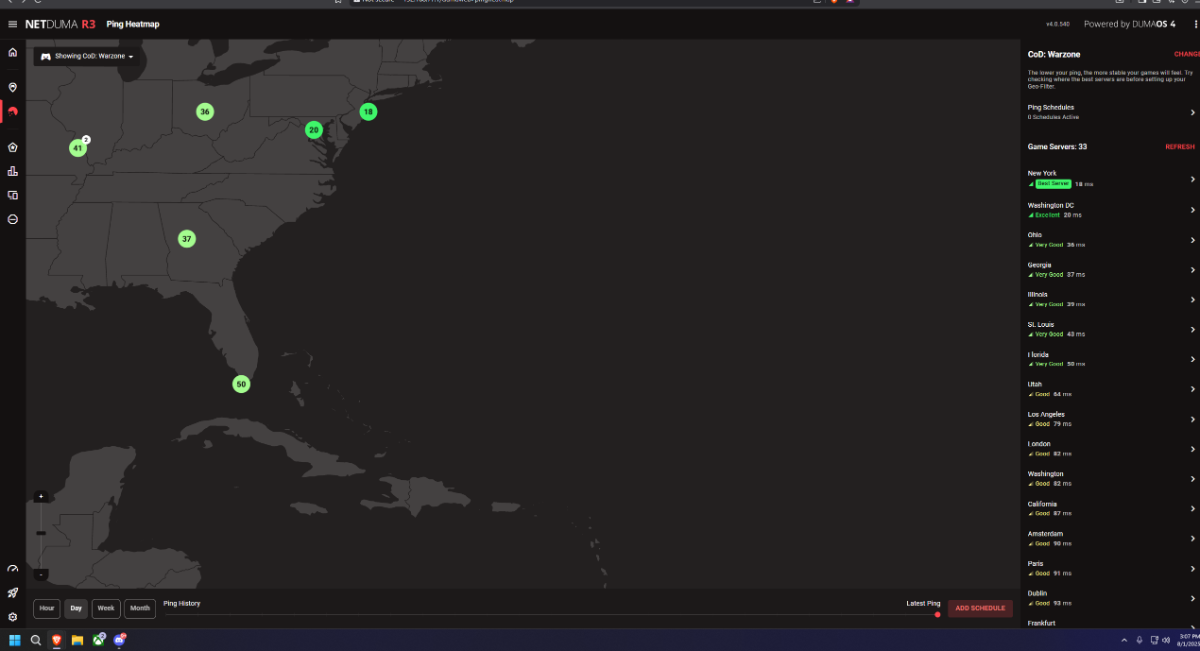
Task: Open the pentagon-shaped sidebar icon
Action: coord(12,147)
